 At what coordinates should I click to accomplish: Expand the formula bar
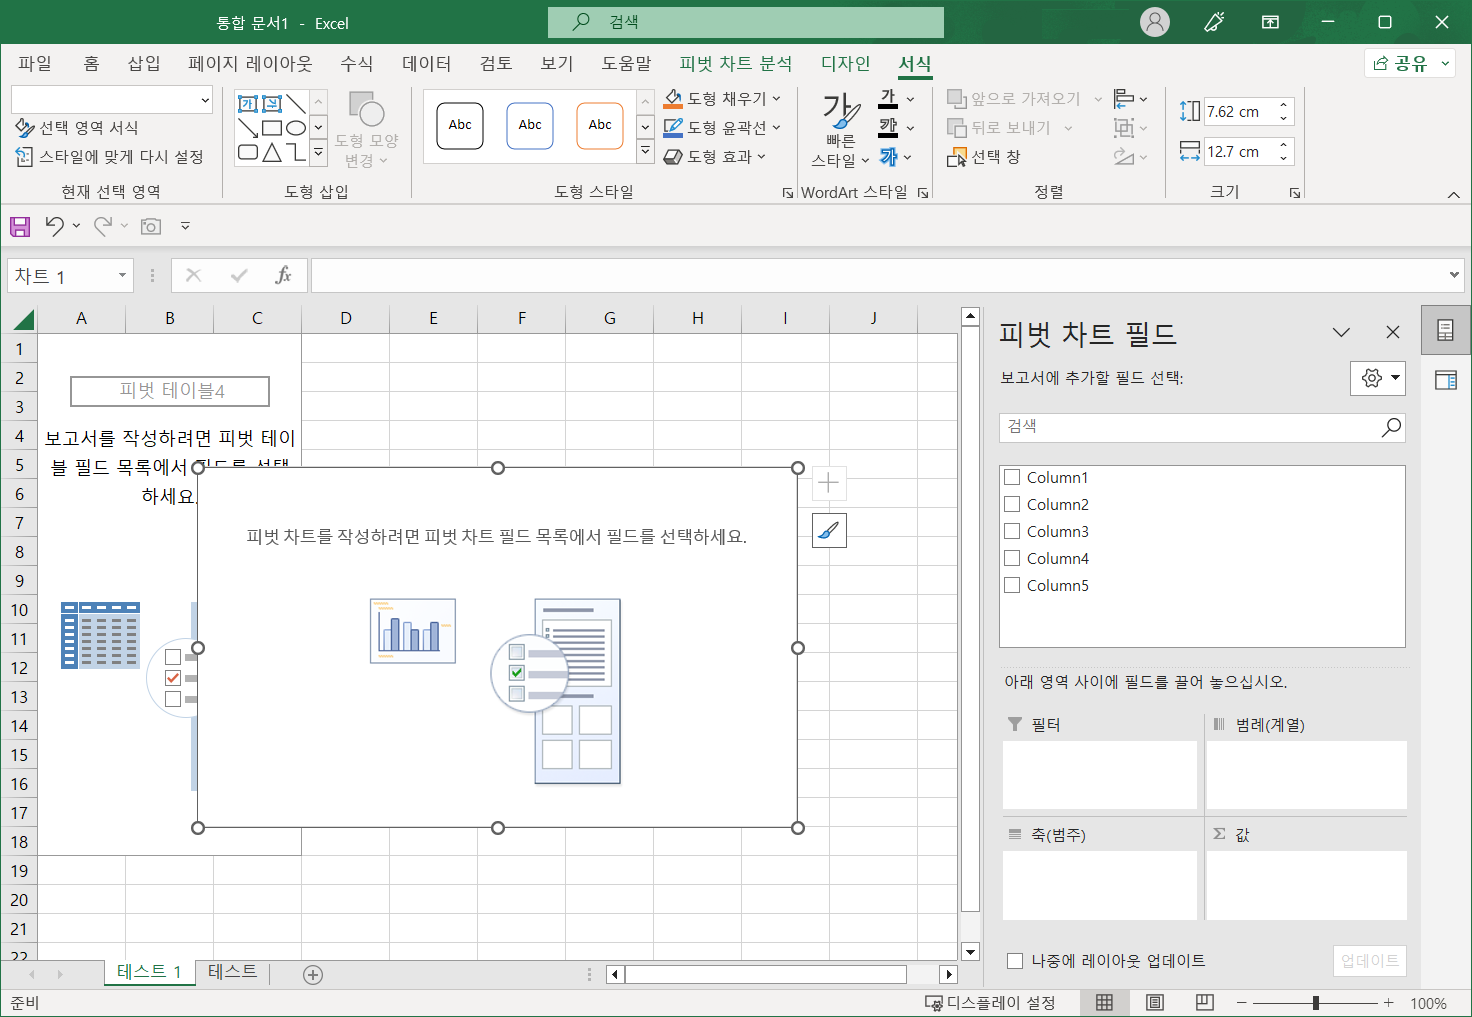tap(1455, 275)
